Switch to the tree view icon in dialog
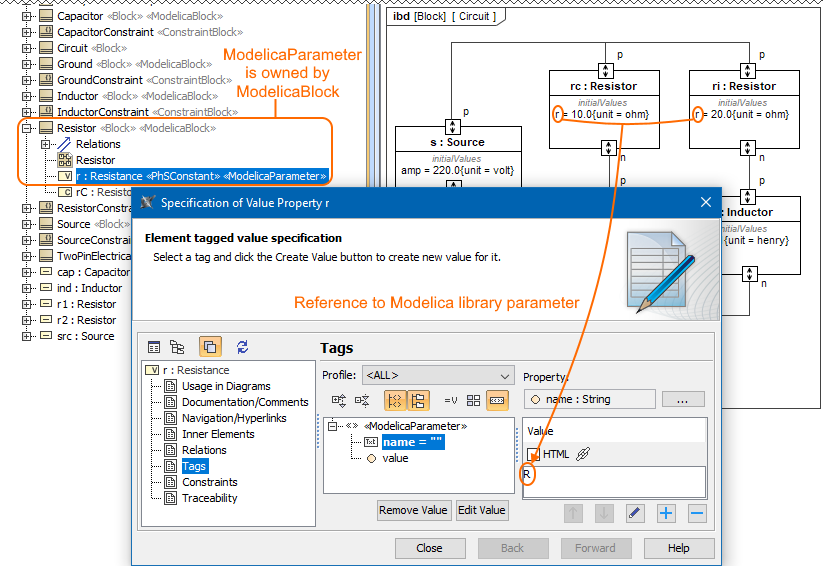This screenshot has height=566, width=823. pos(177,347)
